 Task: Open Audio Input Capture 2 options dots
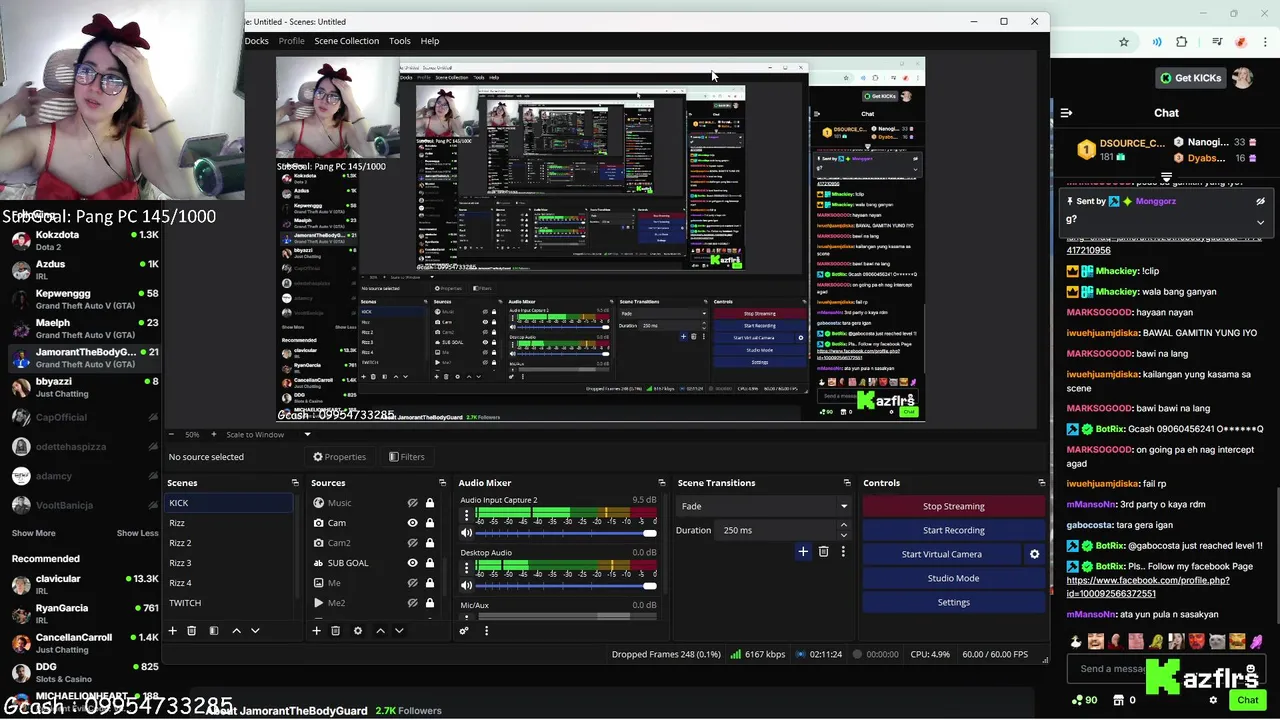466,517
